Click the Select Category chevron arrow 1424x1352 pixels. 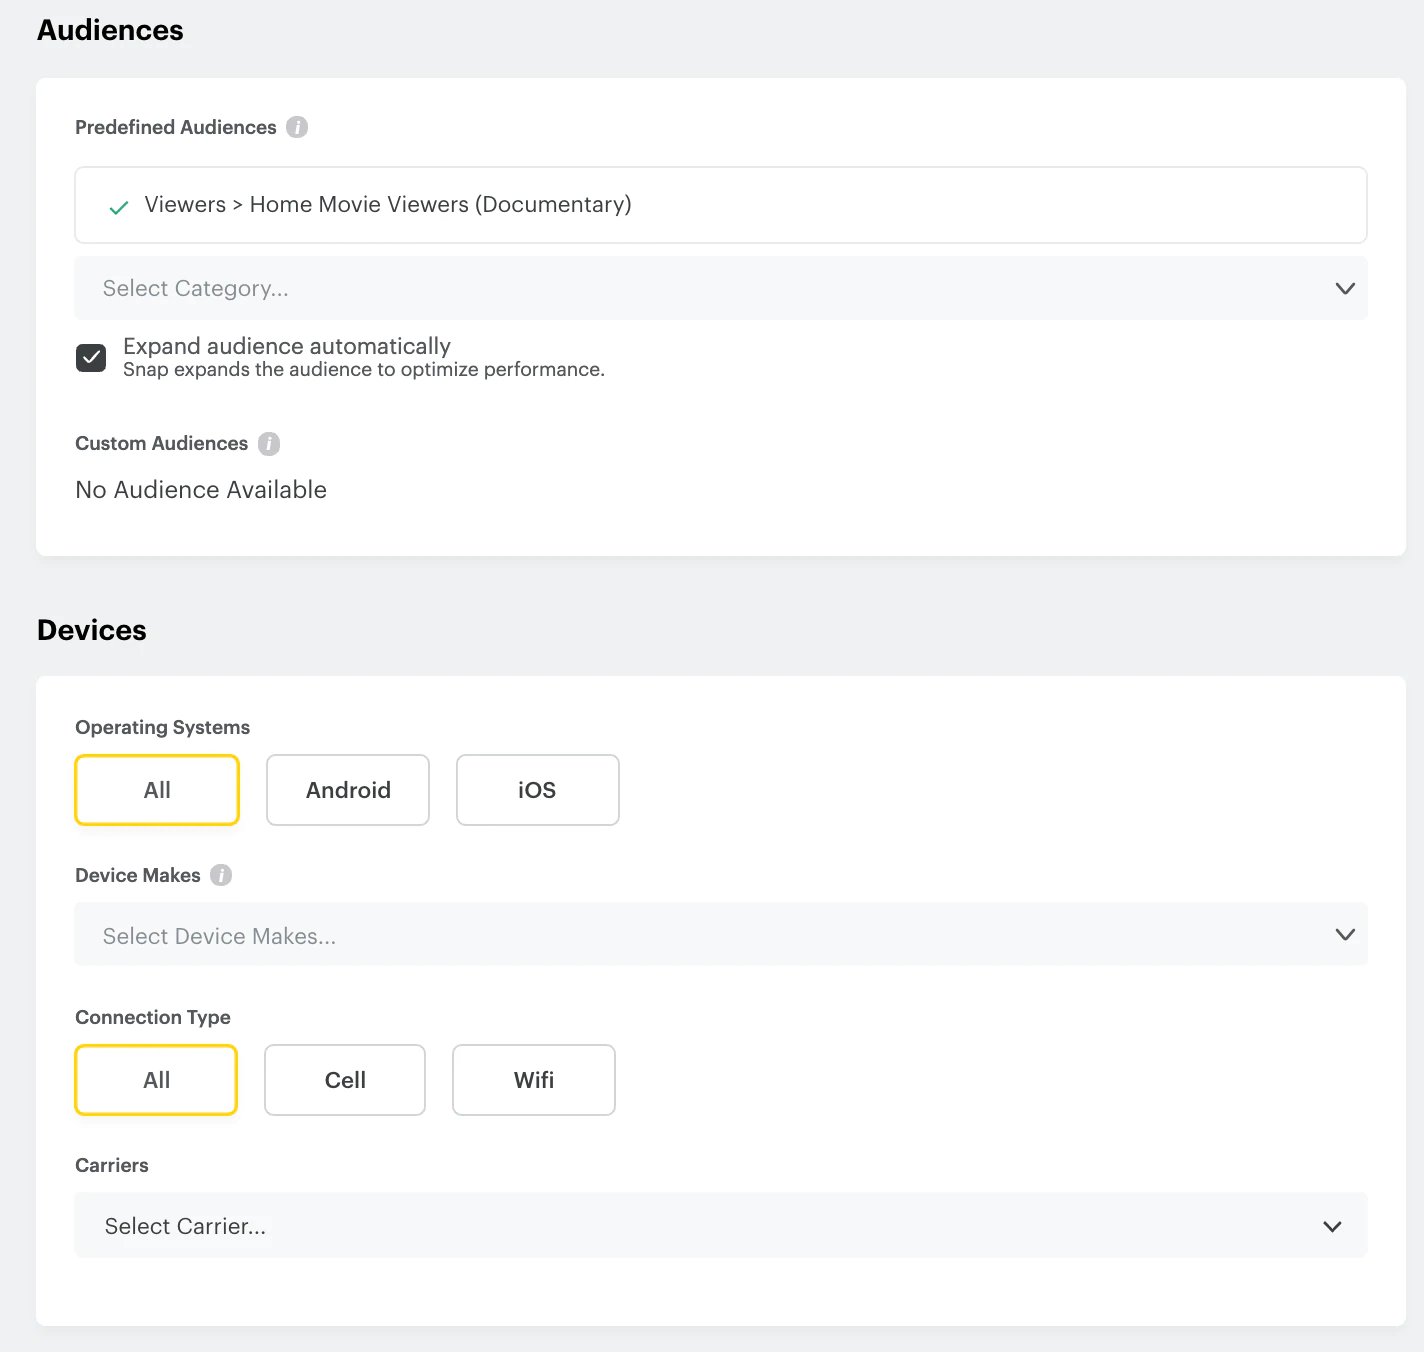1345,288
